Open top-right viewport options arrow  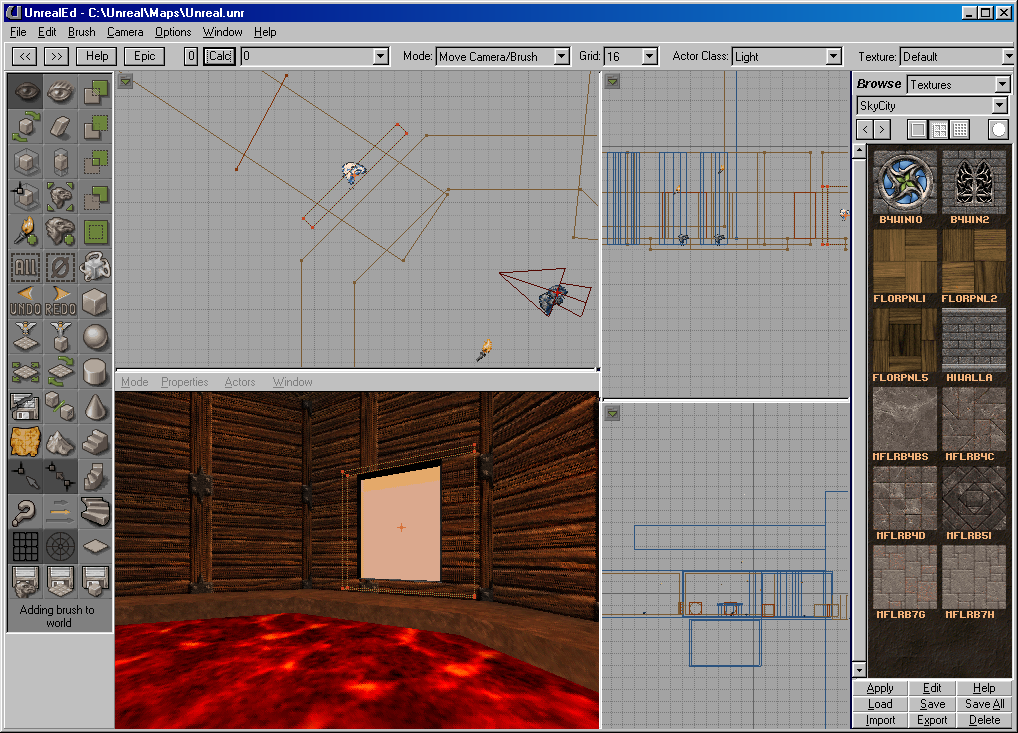pyautogui.click(x=612, y=82)
